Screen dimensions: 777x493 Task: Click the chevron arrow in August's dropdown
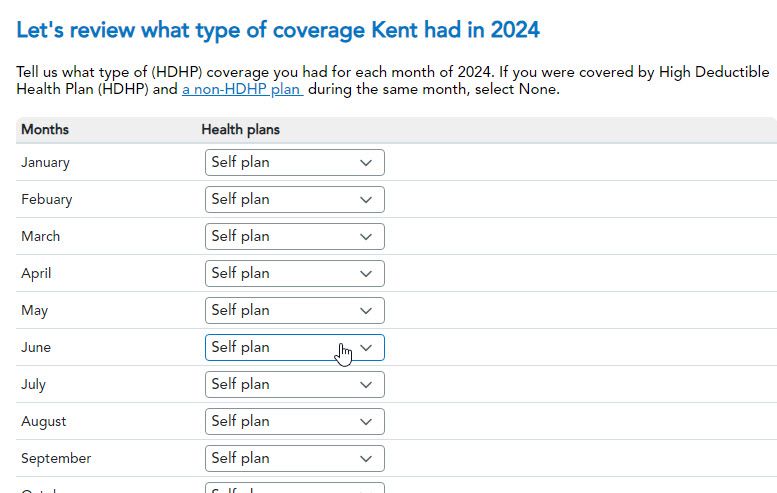pos(366,421)
